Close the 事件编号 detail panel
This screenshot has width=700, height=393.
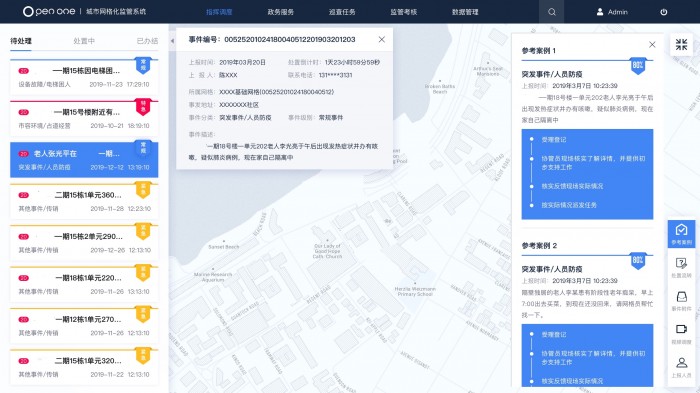(381, 39)
